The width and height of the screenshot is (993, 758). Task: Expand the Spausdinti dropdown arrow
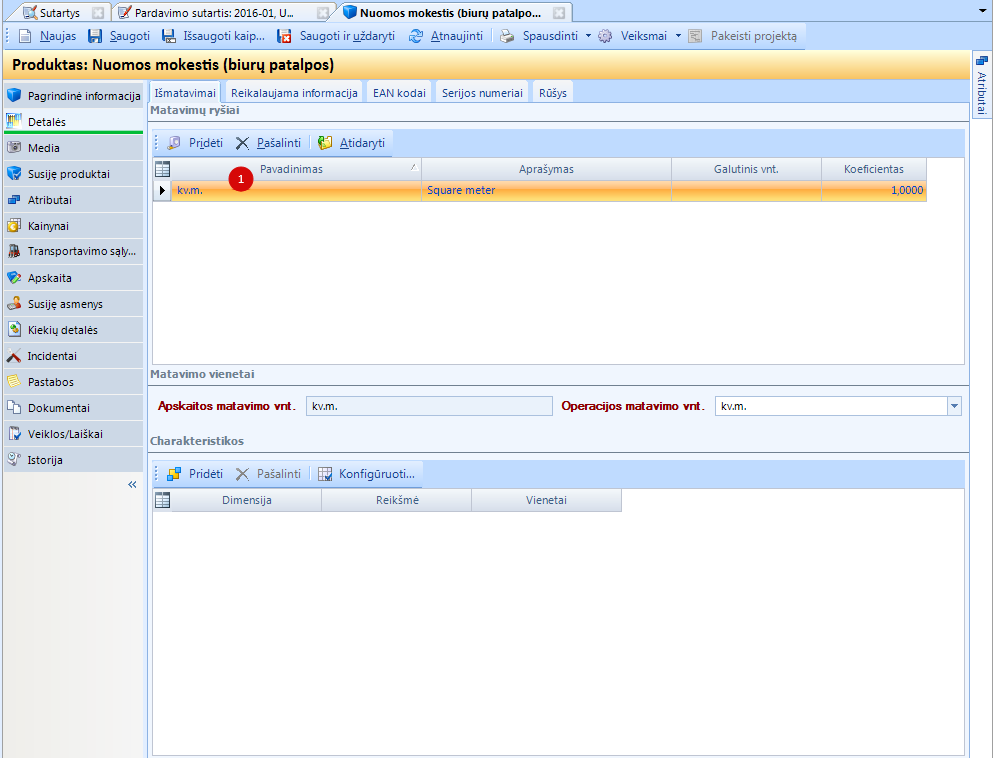point(588,36)
